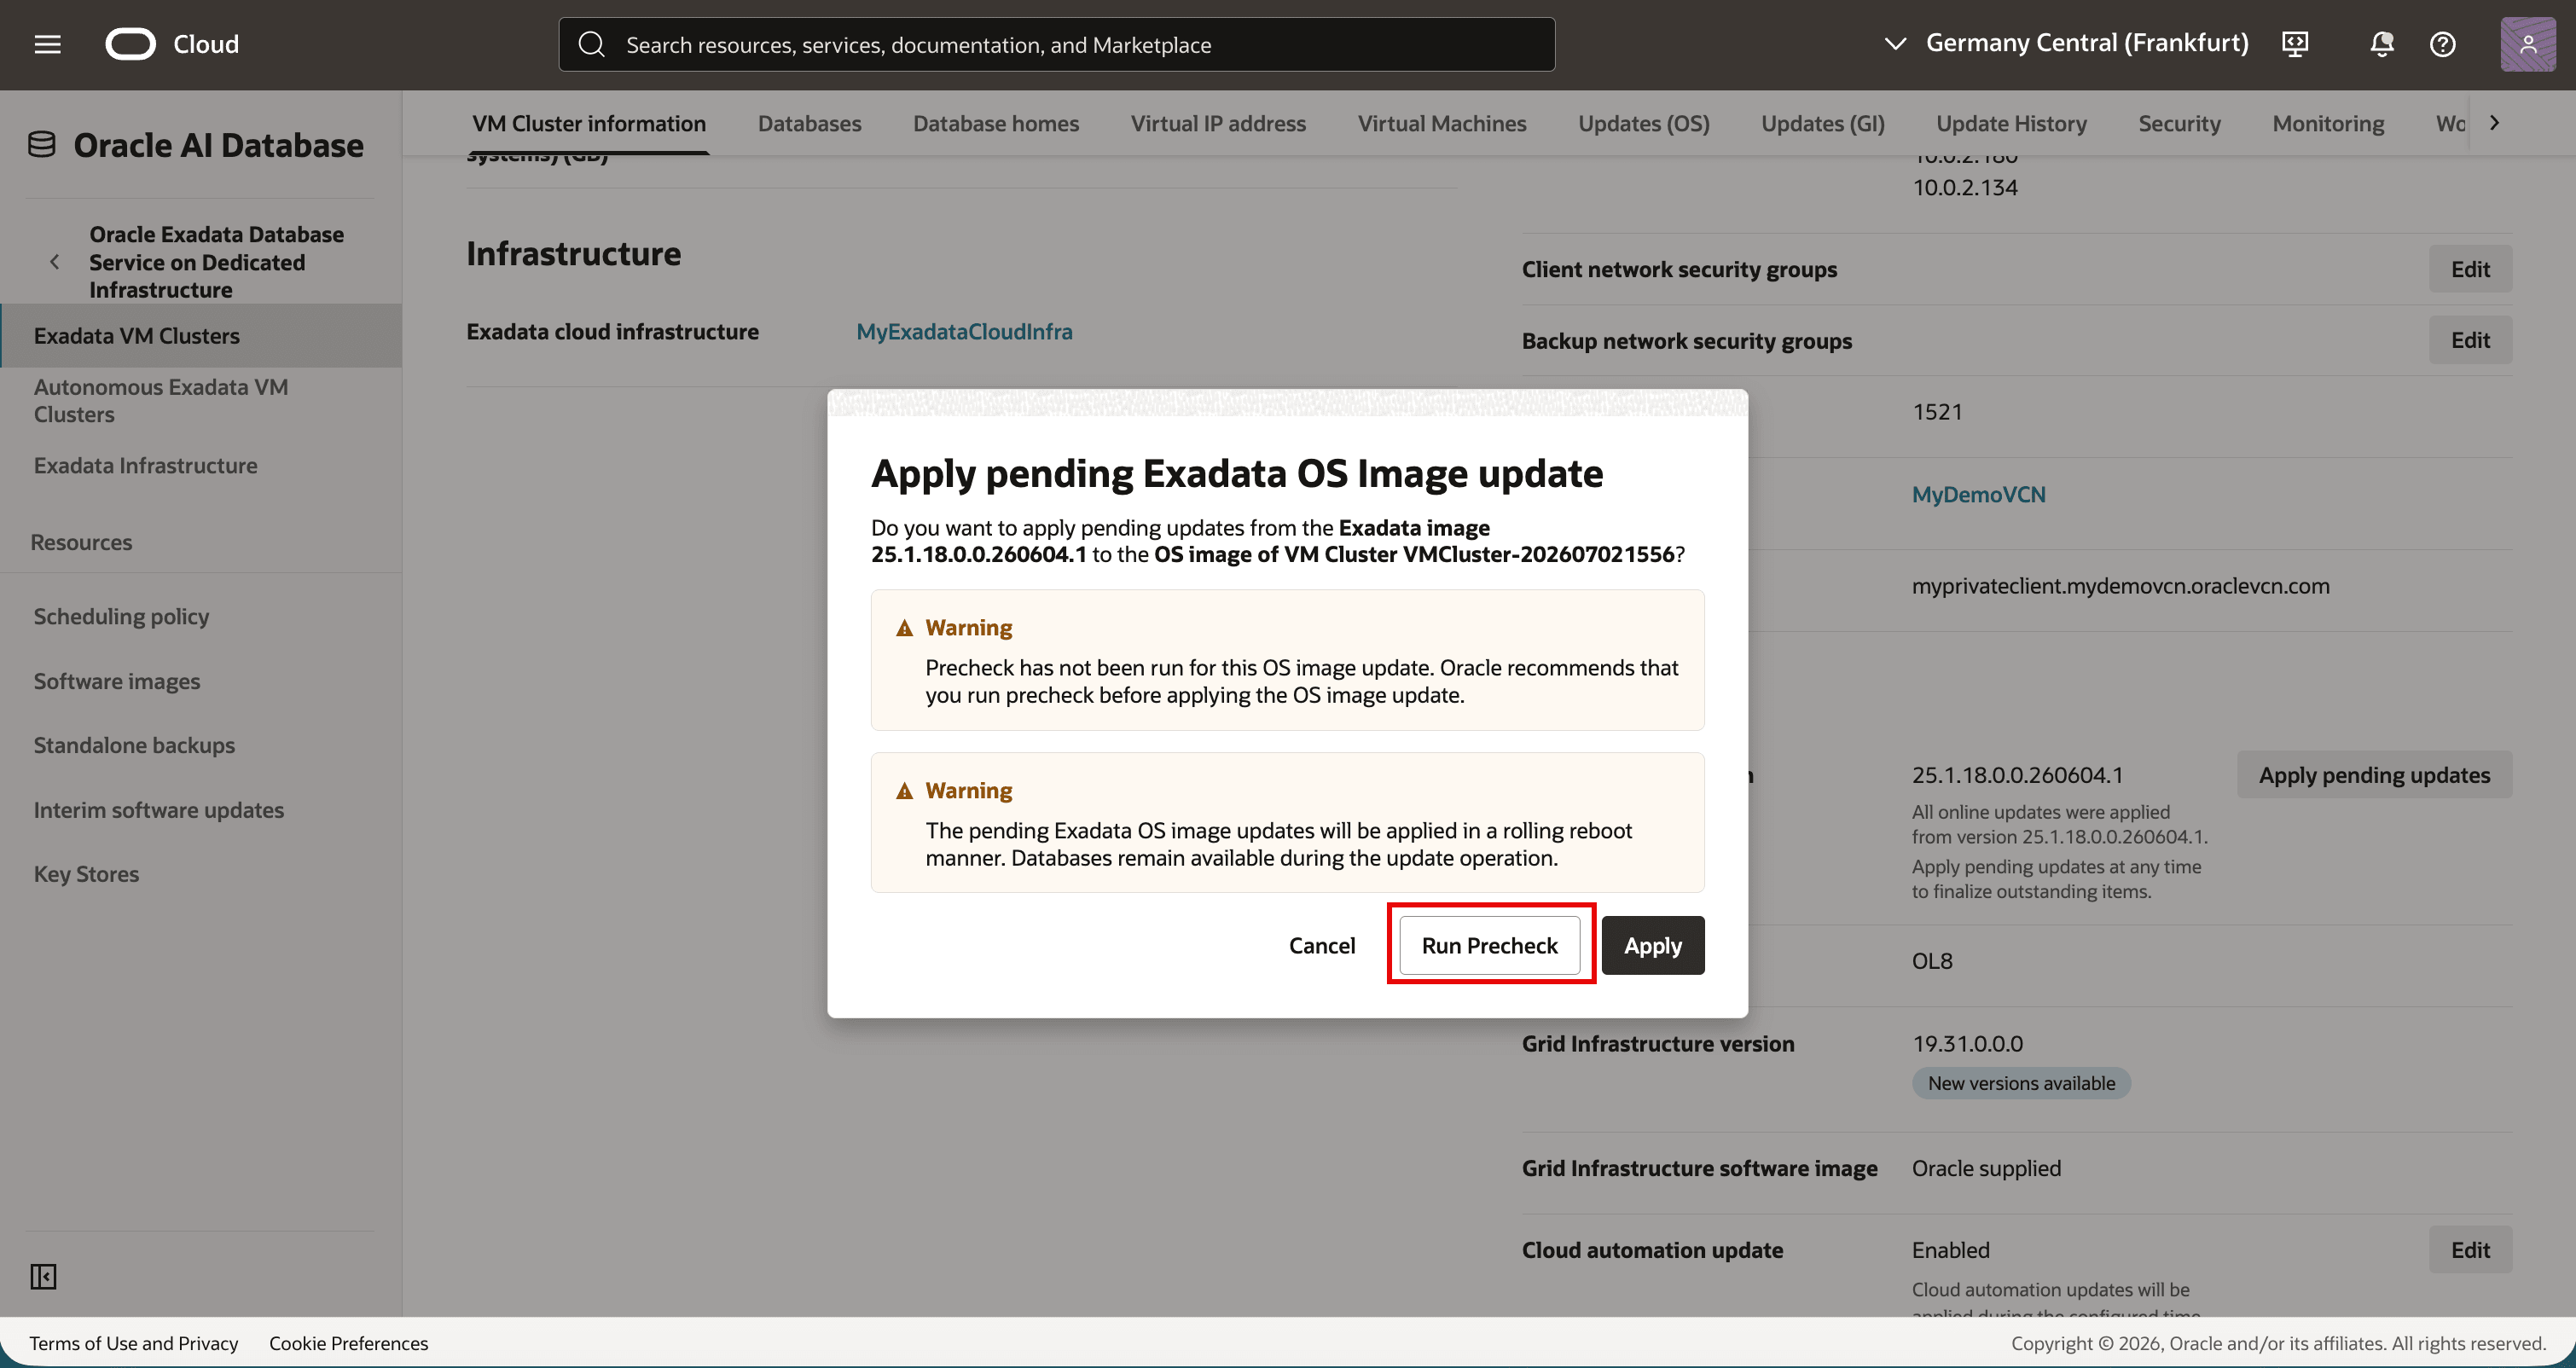The width and height of the screenshot is (2576, 1368).
Task: Switch to the Databases tab
Action: tap(809, 123)
